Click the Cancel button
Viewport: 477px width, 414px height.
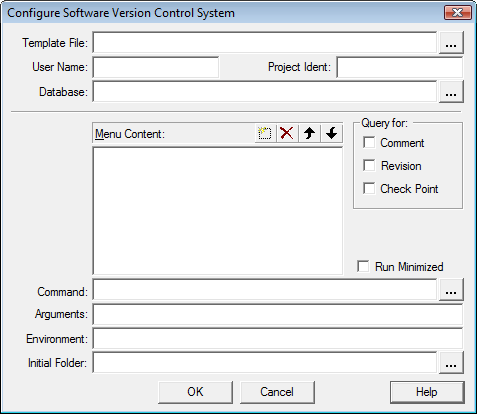tap(277, 392)
